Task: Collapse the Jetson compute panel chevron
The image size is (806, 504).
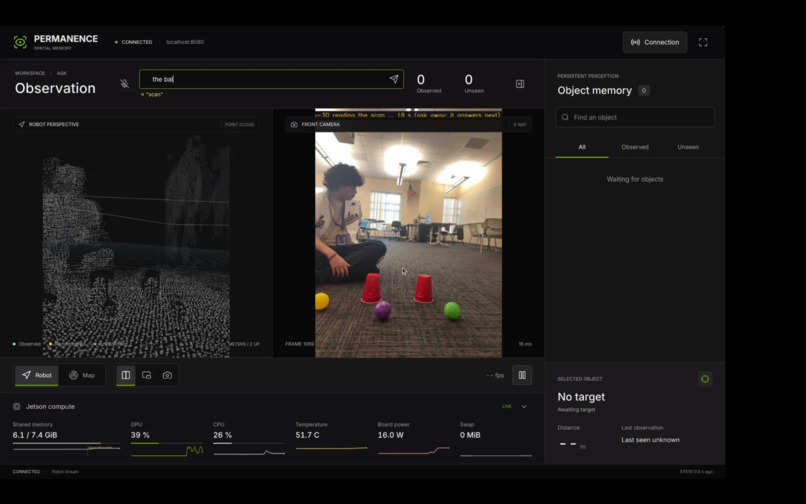Action: (524, 406)
